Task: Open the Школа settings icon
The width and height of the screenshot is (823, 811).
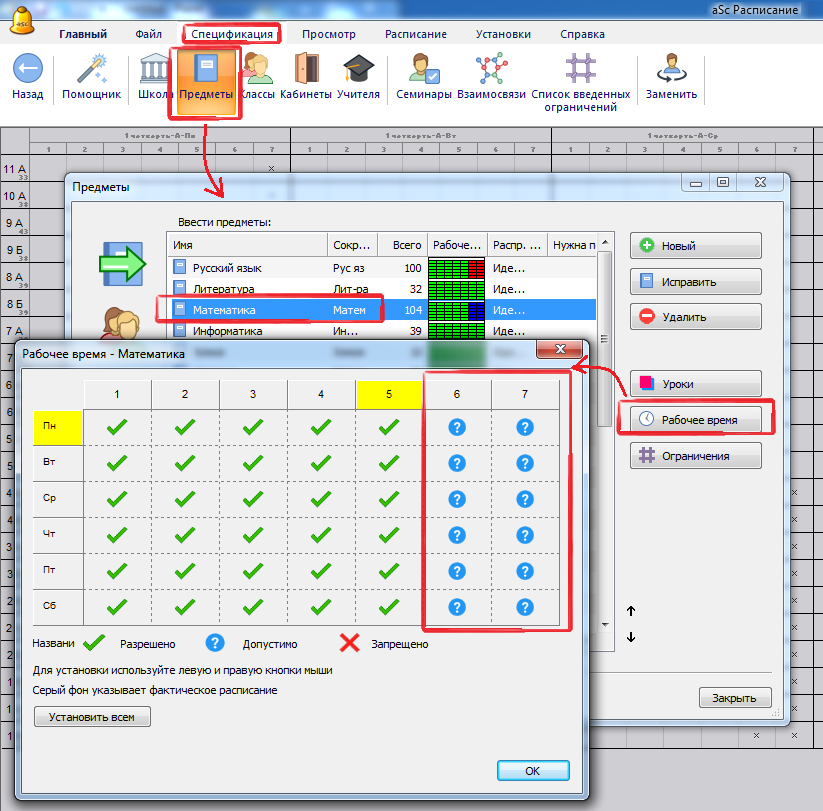Action: 155,71
